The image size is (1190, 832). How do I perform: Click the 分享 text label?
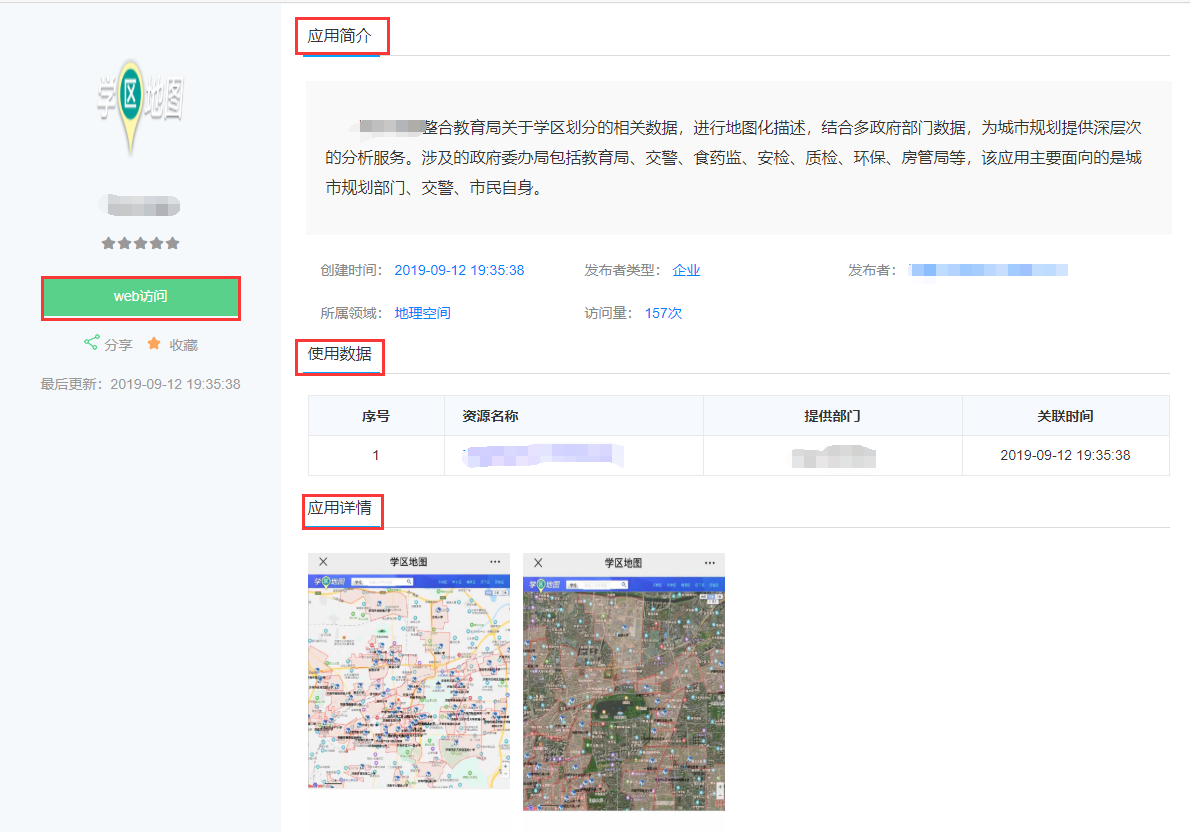pos(118,345)
